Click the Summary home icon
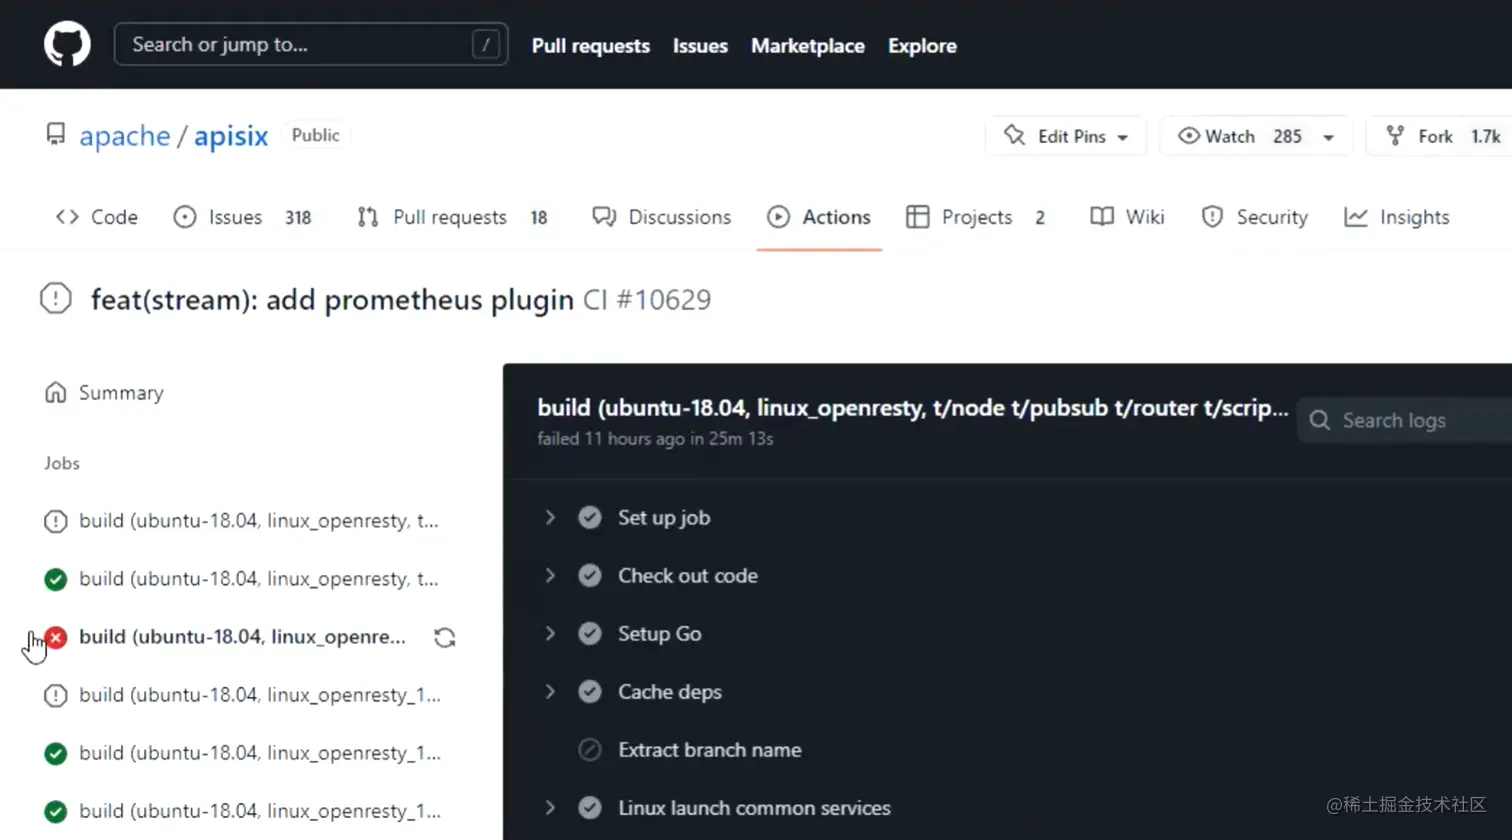 (x=56, y=393)
